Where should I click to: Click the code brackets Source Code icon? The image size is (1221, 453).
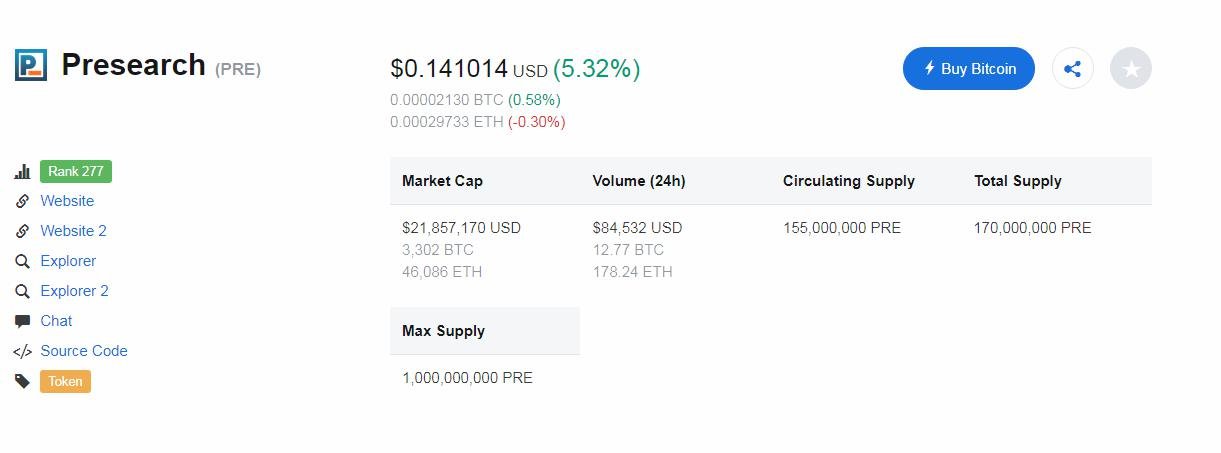pos(22,351)
